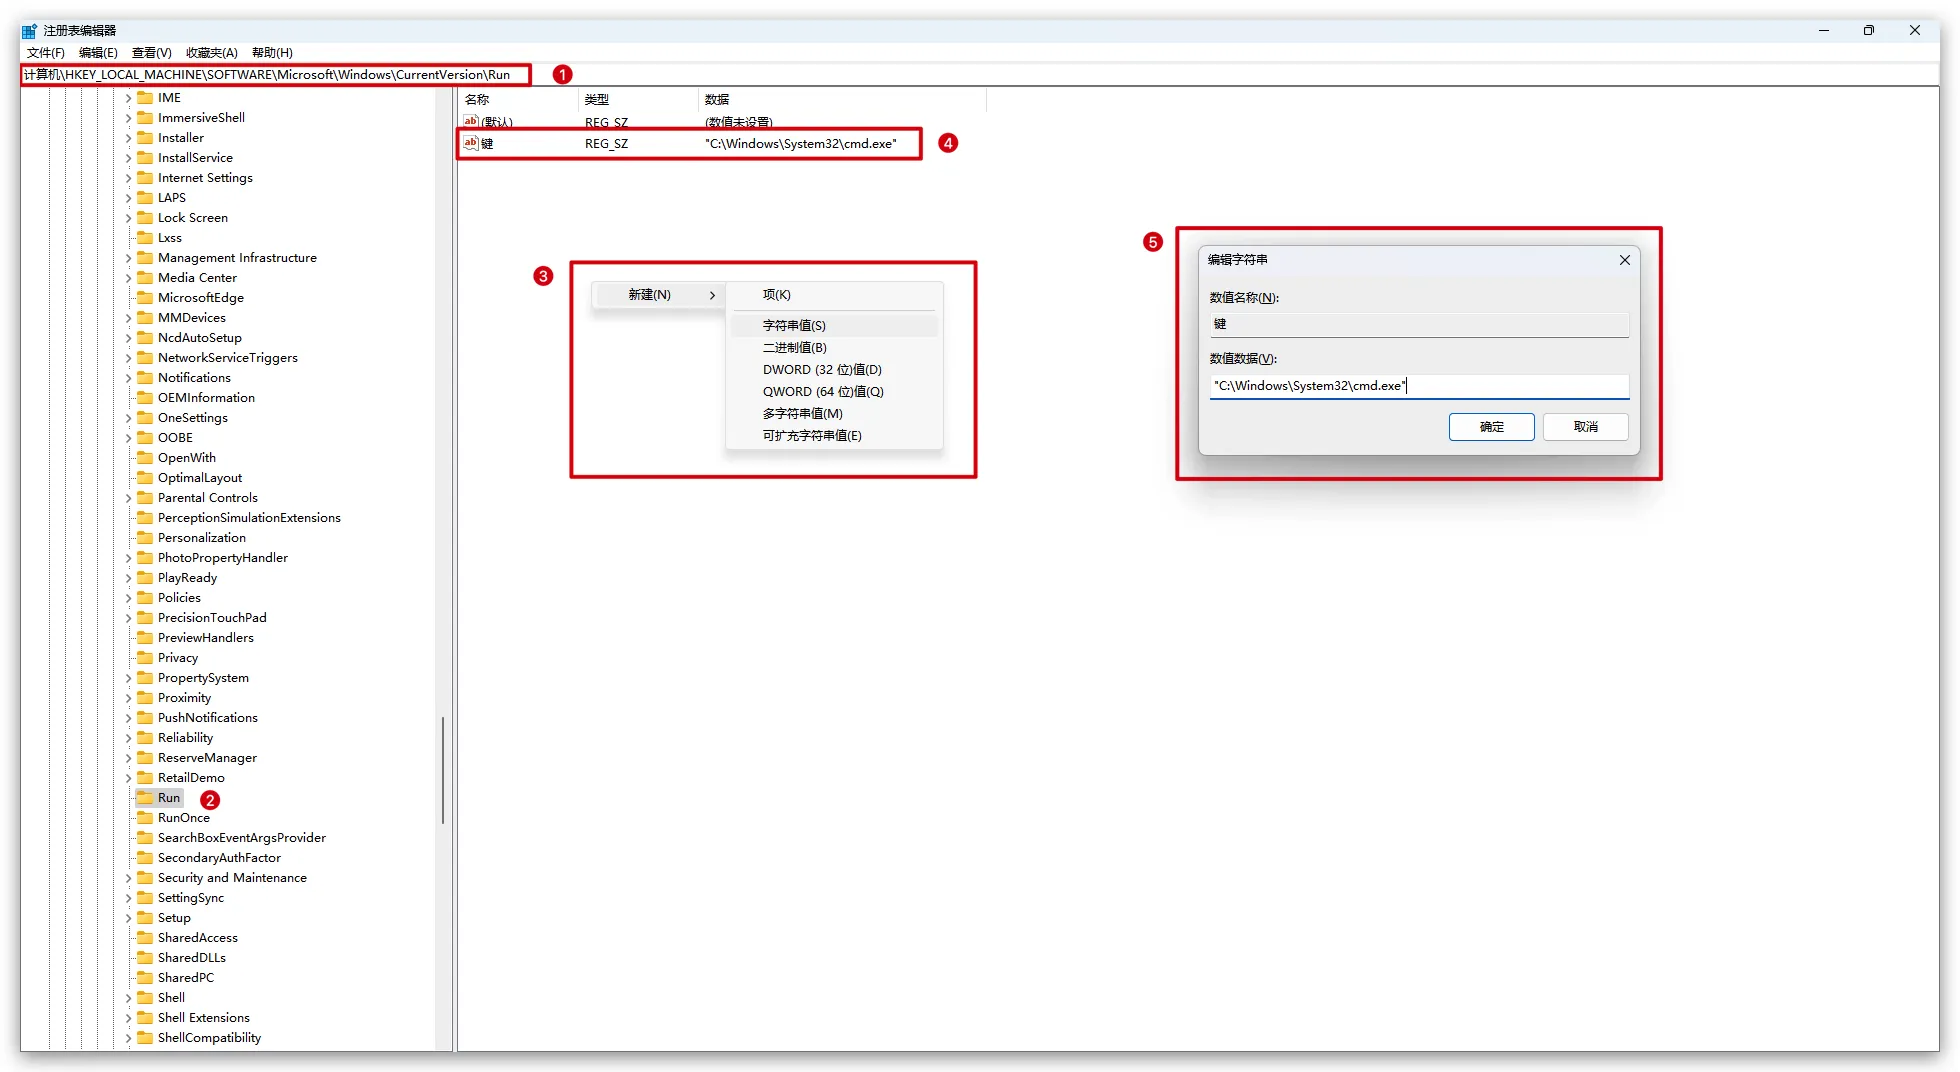Click the 数值数据 input field
This screenshot has width=1960, height=1072.
(x=1418, y=386)
